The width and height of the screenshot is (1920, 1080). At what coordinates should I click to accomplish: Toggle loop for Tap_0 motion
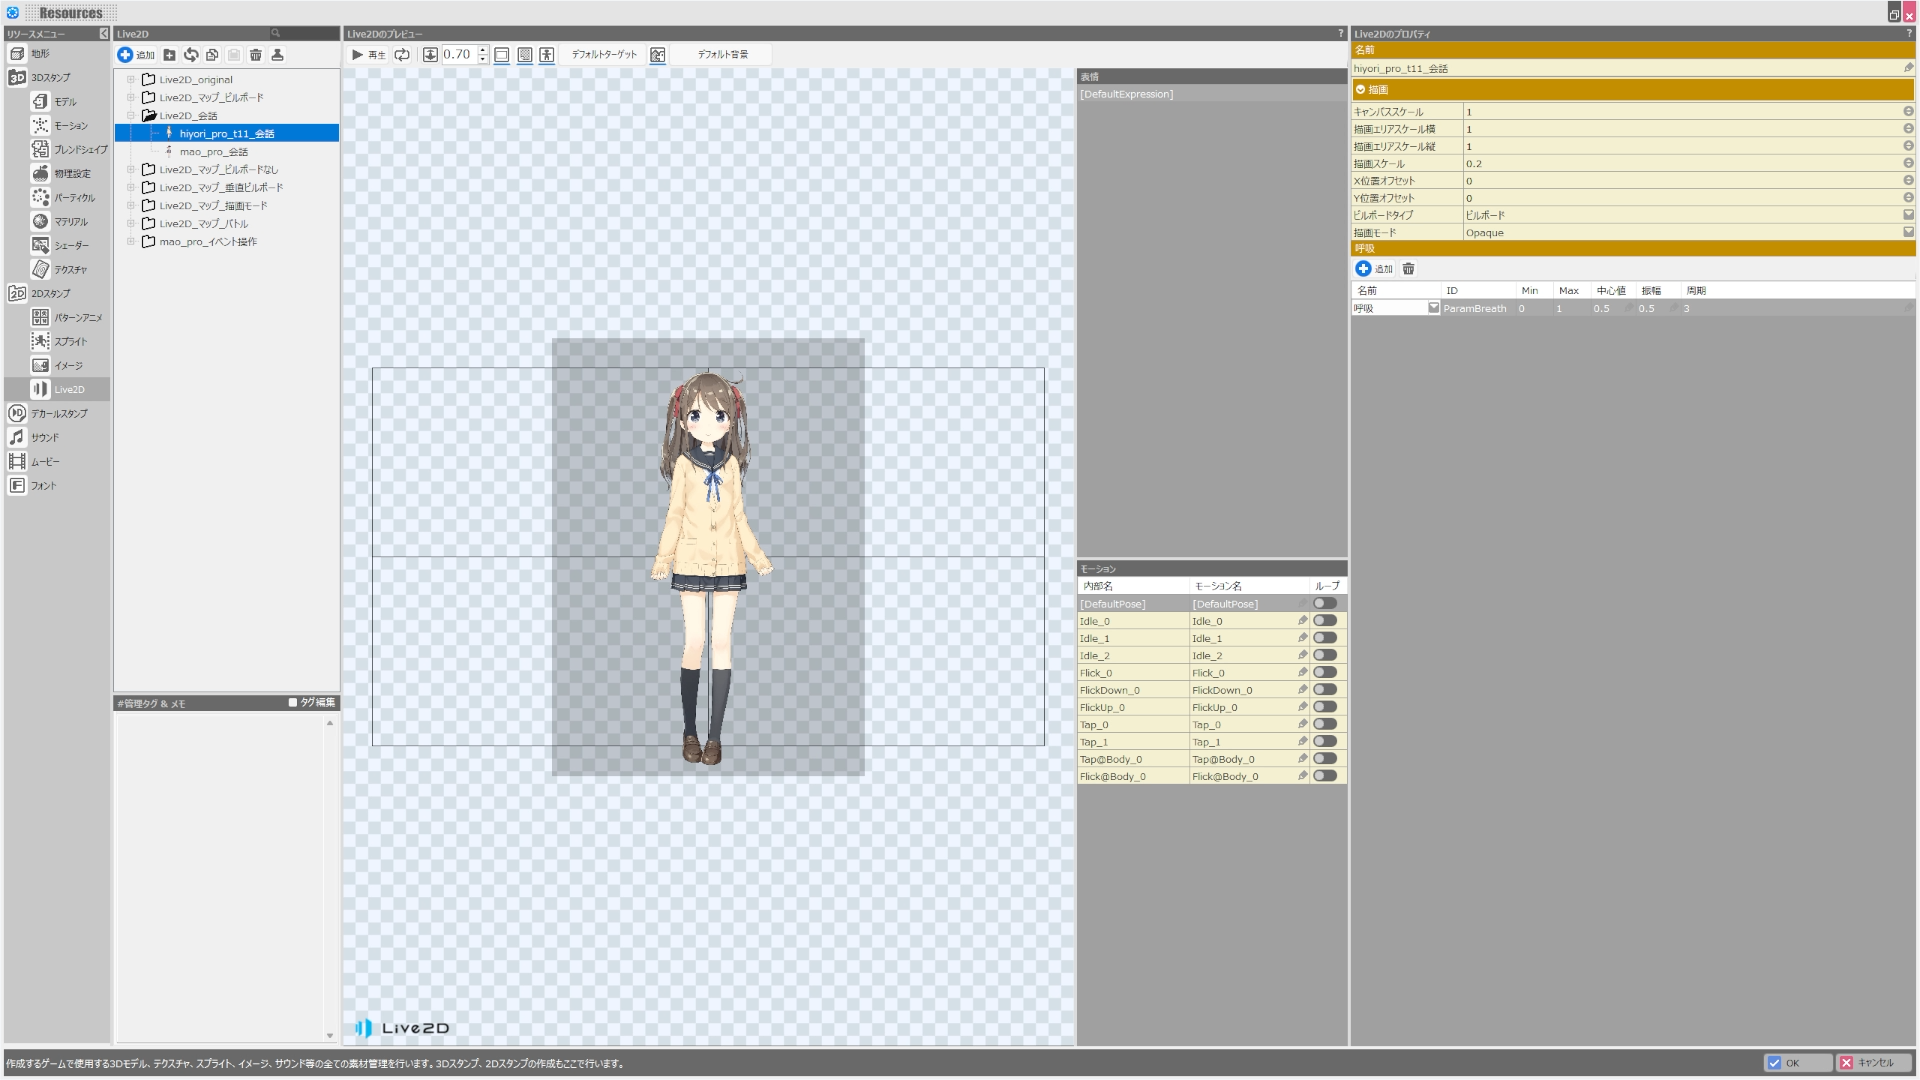(1325, 724)
